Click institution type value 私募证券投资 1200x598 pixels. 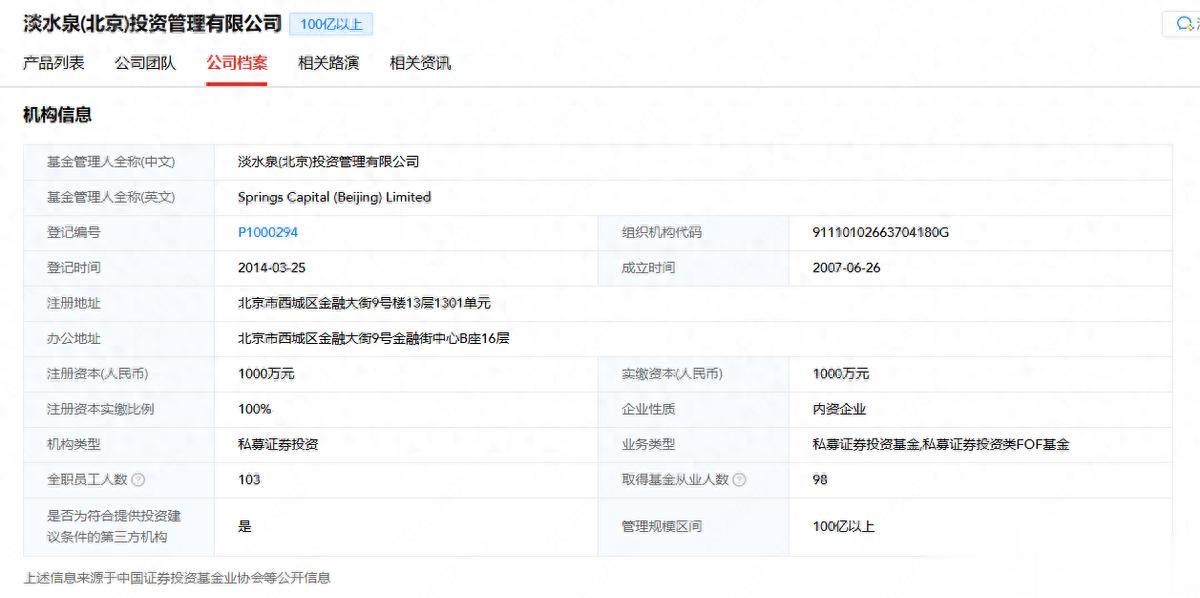click(x=278, y=444)
